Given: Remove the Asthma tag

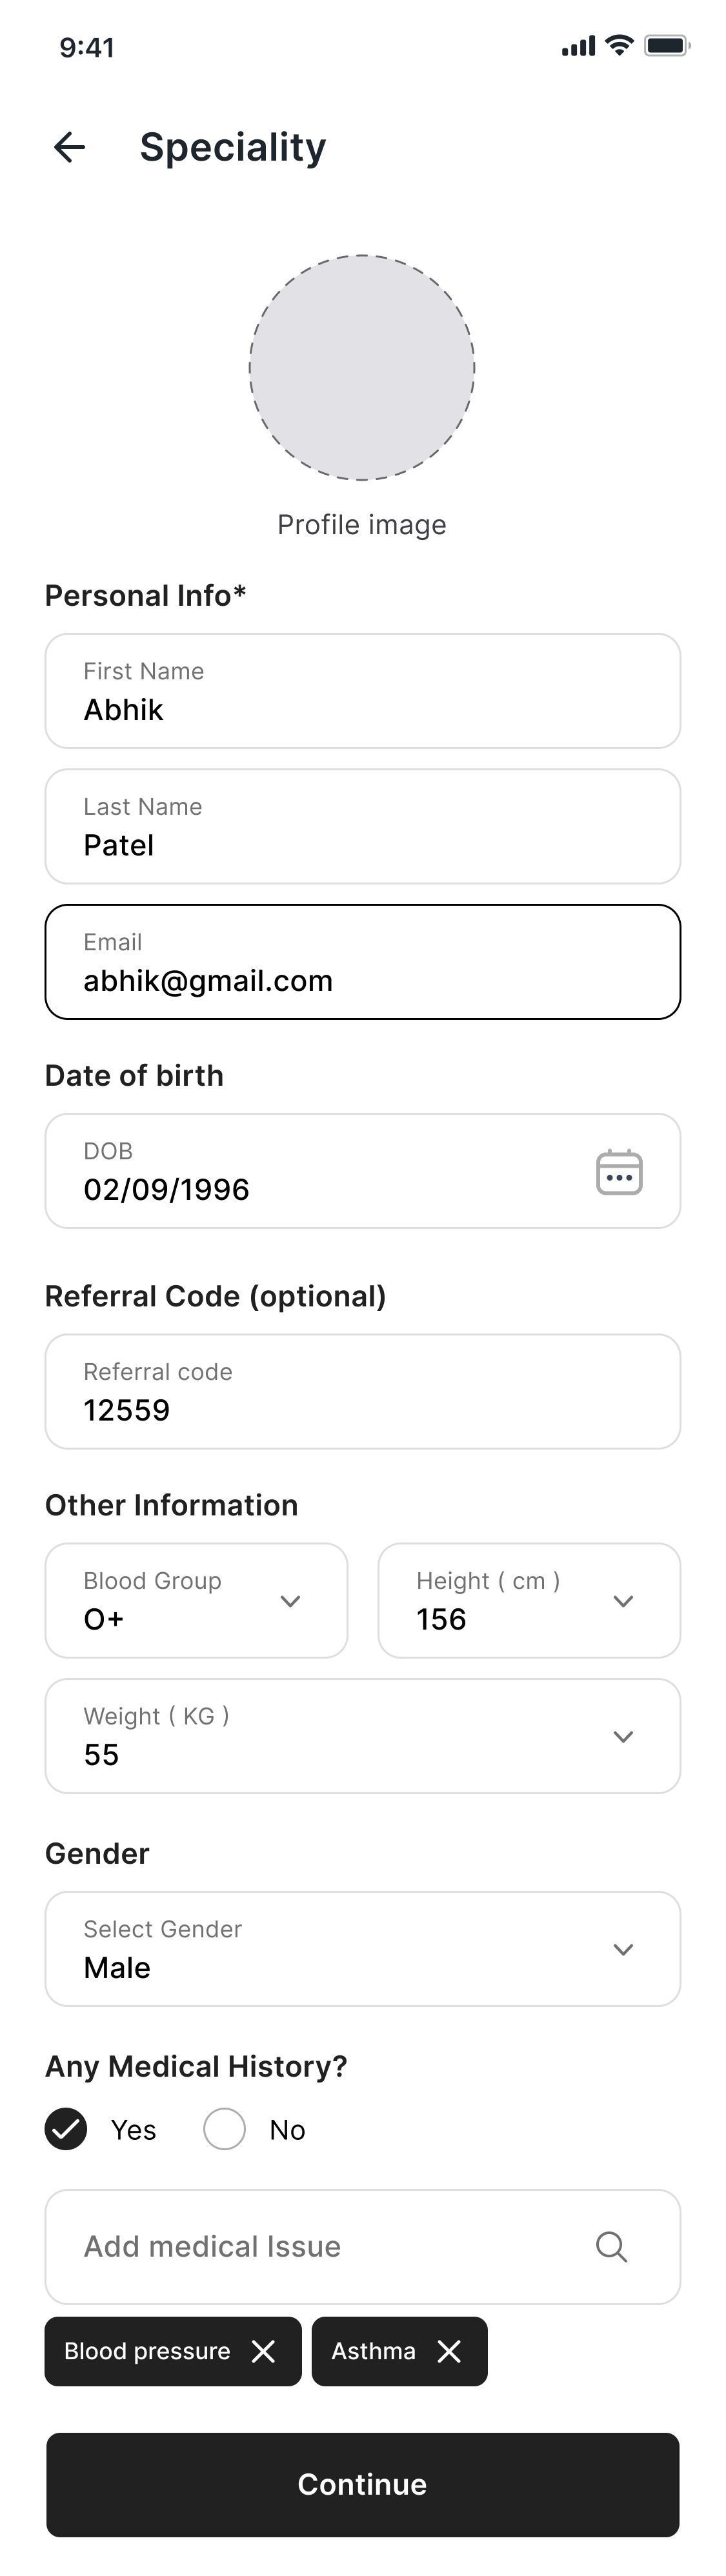Looking at the screenshot, I should (x=449, y=2351).
